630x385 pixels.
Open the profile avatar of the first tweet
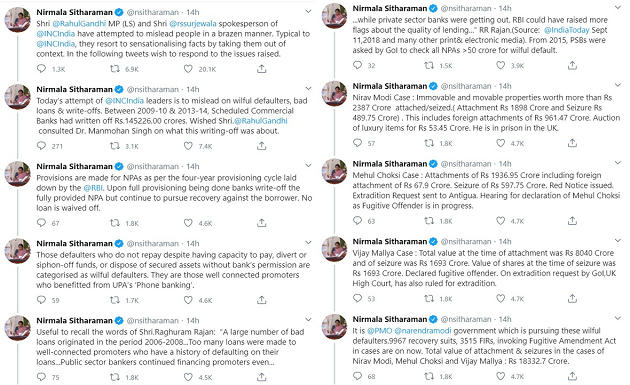(x=17, y=19)
